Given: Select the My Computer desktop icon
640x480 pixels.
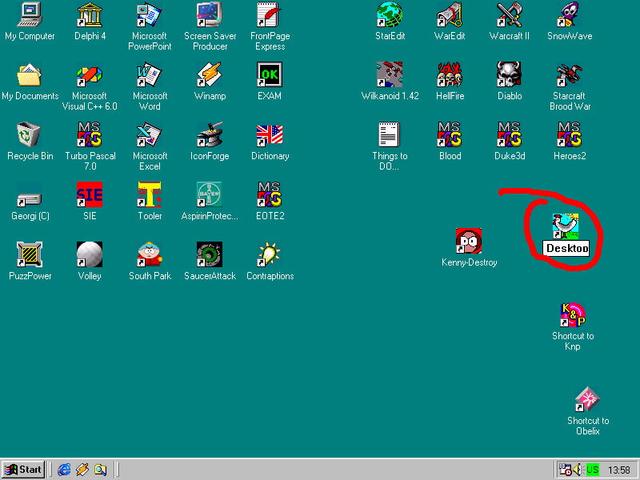Looking at the screenshot, I should click(x=30, y=14).
